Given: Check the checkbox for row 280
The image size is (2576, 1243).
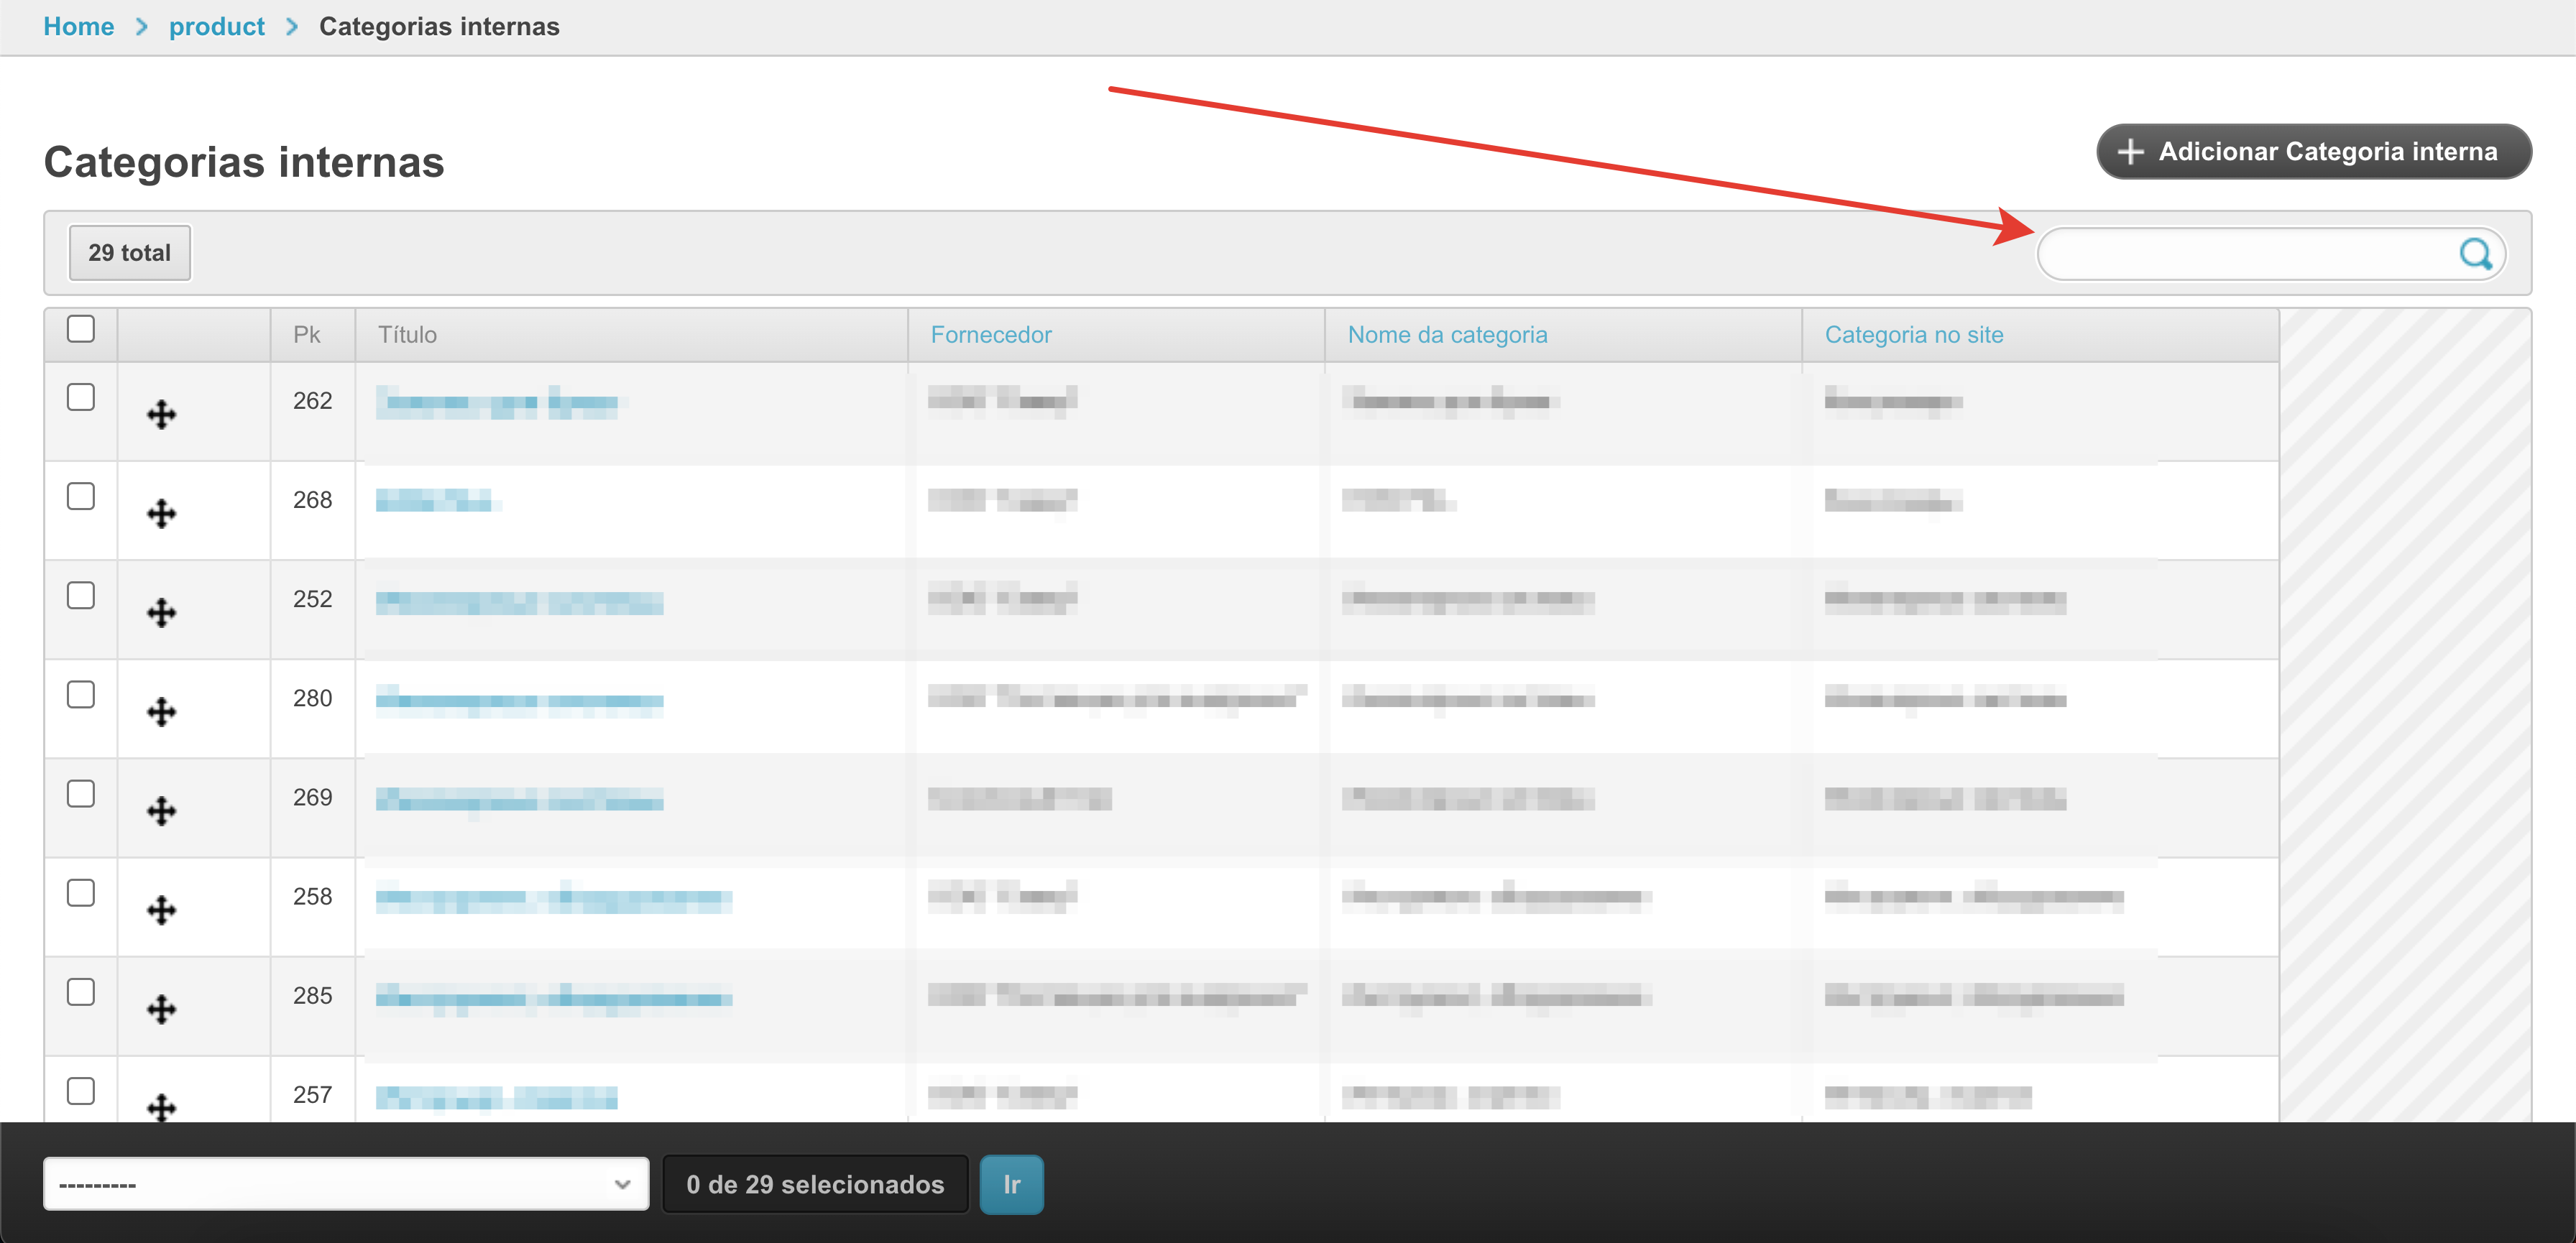Looking at the screenshot, I should pos(81,694).
